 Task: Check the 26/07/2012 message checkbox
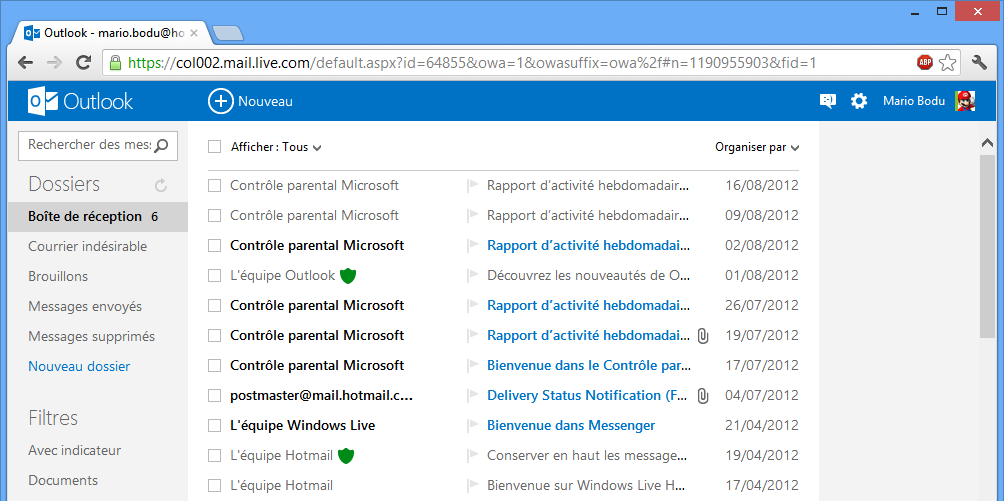tap(215, 306)
